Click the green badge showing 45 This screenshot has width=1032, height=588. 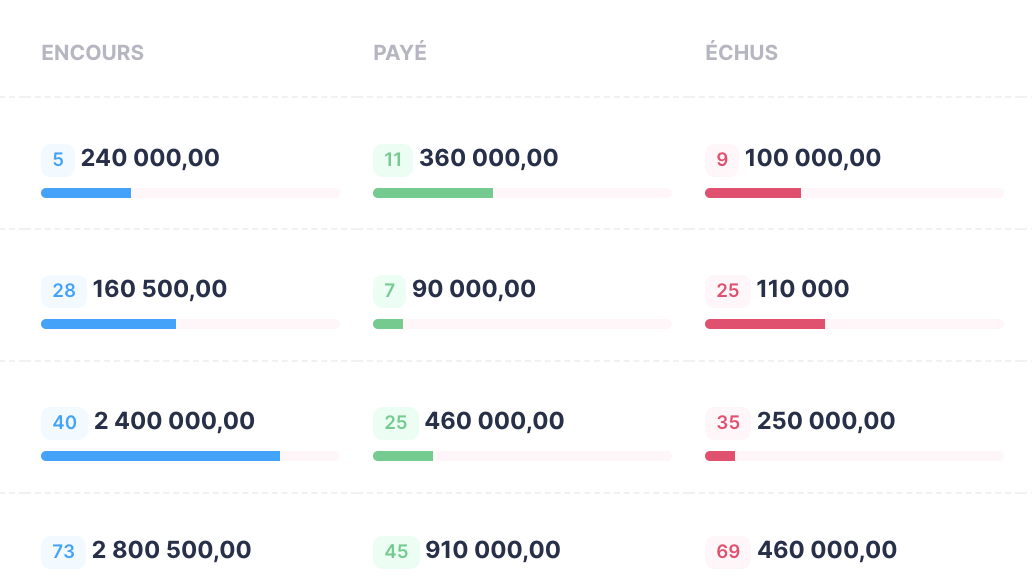[396, 551]
